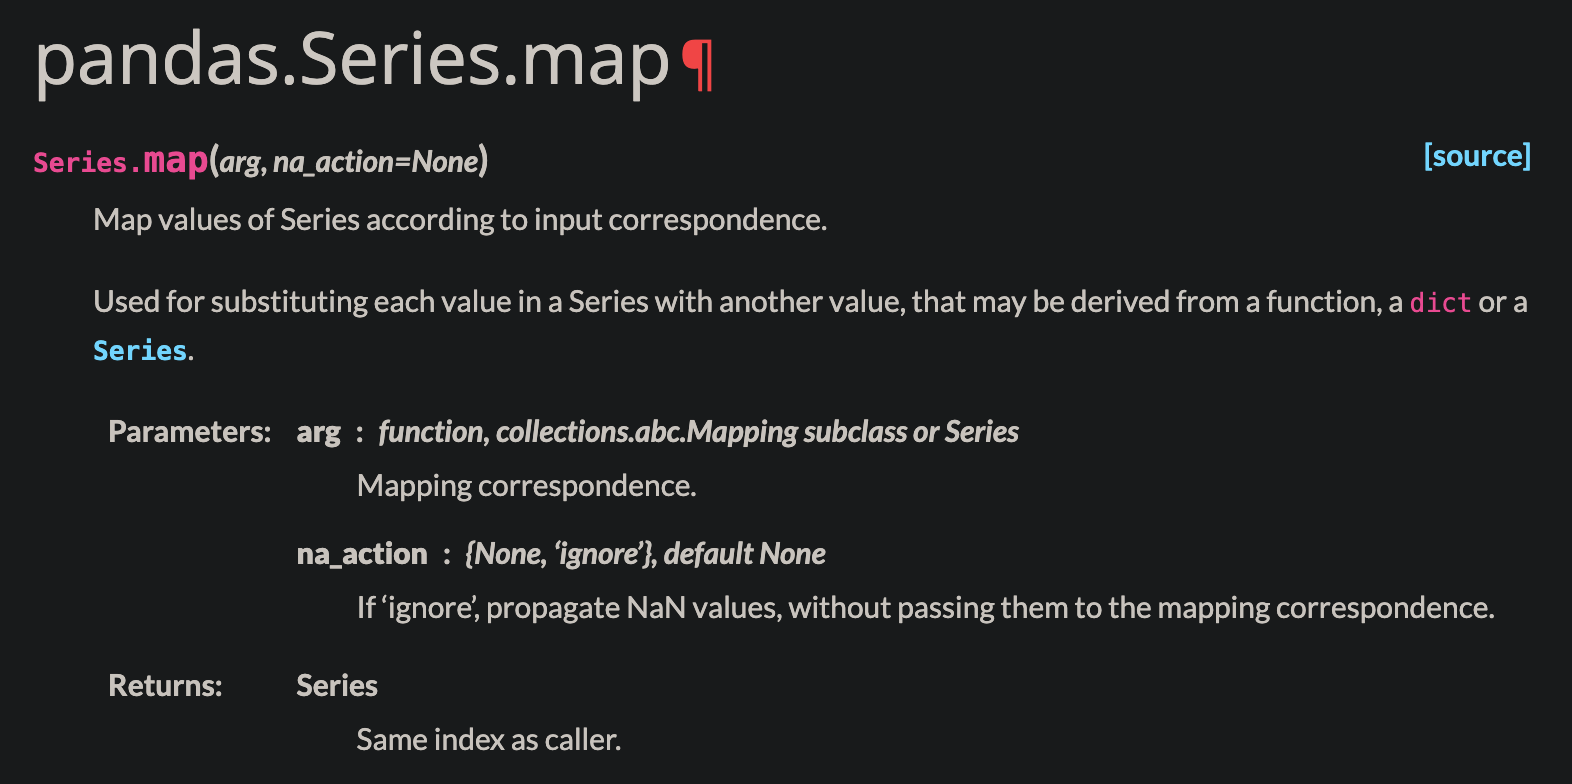Click the bold Series return type
Viewport: 1572px width, 784px height.
337,685
